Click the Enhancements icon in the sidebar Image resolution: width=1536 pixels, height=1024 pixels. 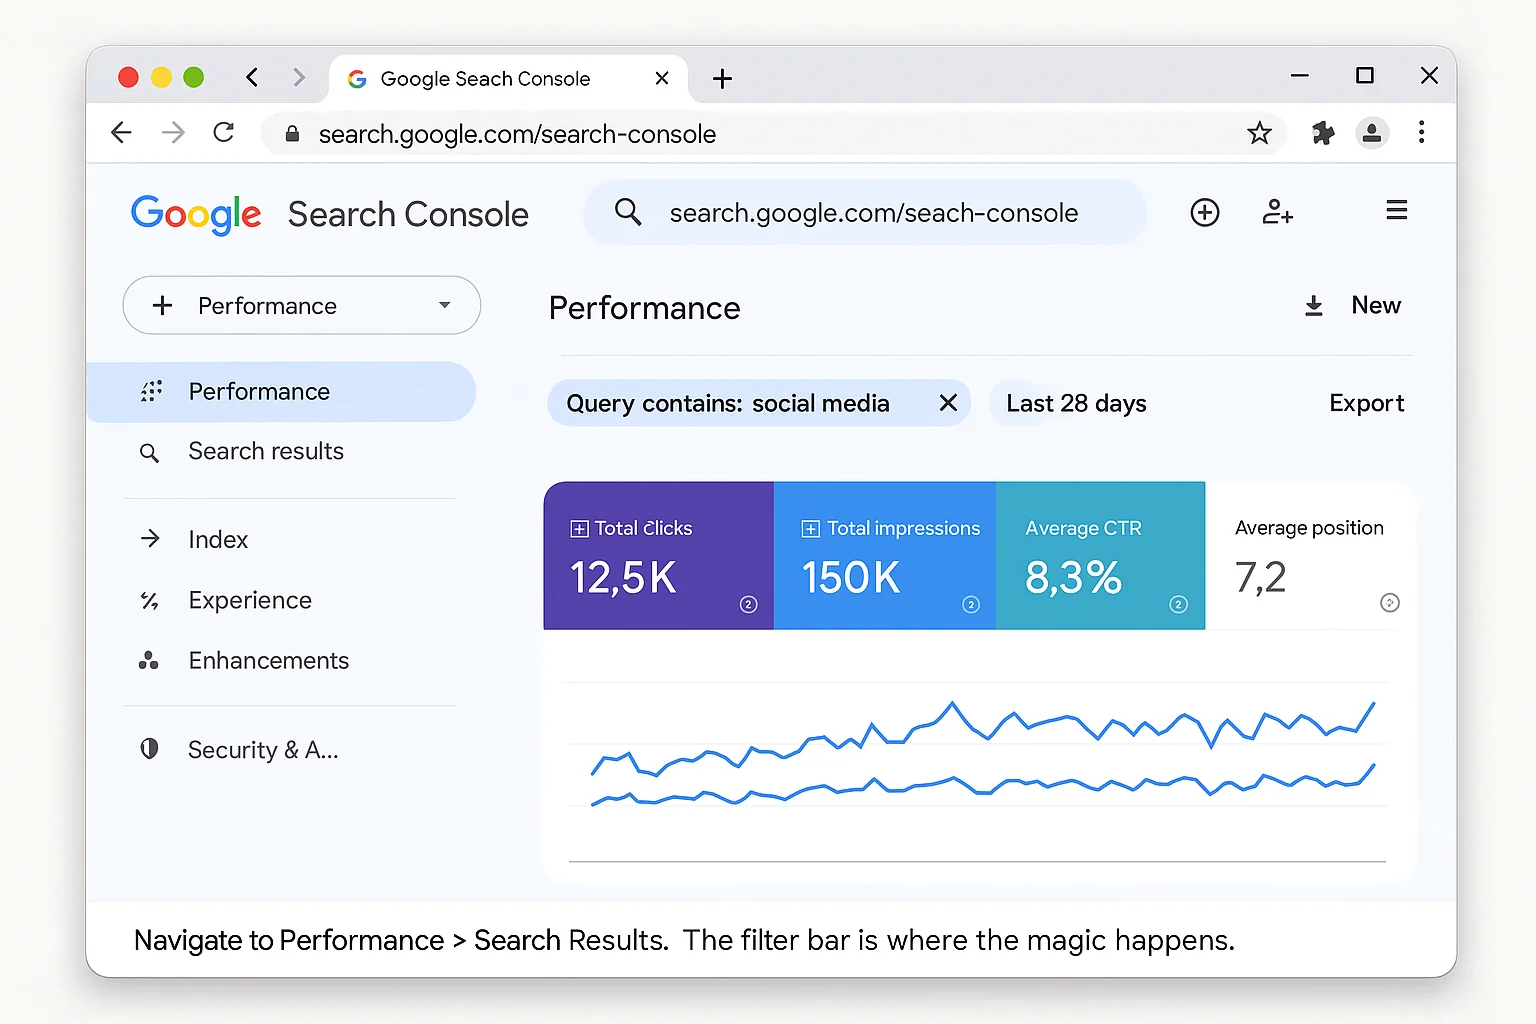pos(150,660)
